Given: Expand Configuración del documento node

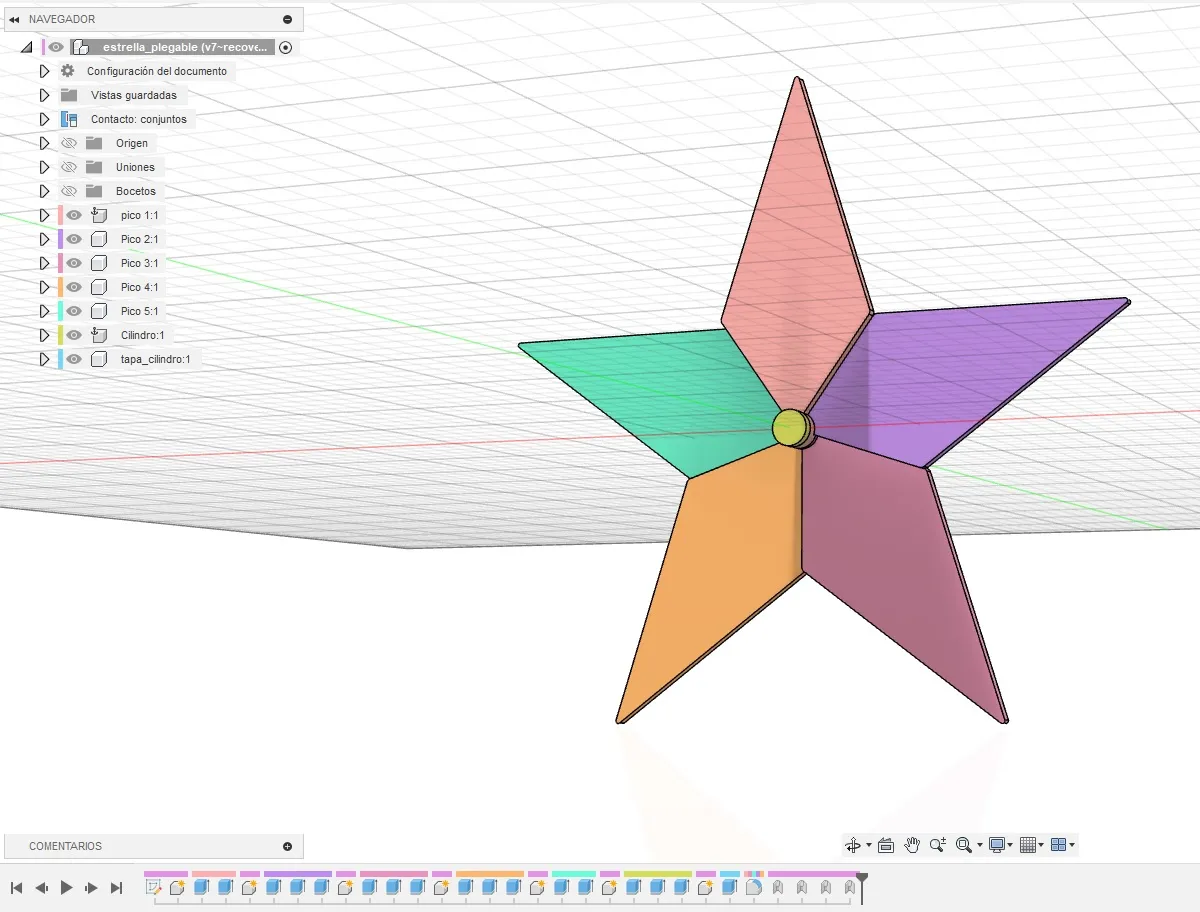Looking at the screenshot, I should click(44, 71).
